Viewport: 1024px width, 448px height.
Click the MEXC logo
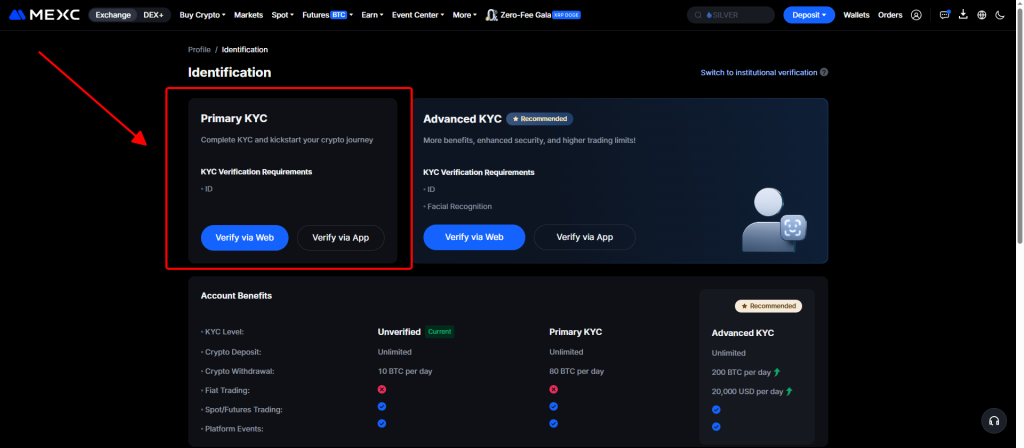coord(44,15)
